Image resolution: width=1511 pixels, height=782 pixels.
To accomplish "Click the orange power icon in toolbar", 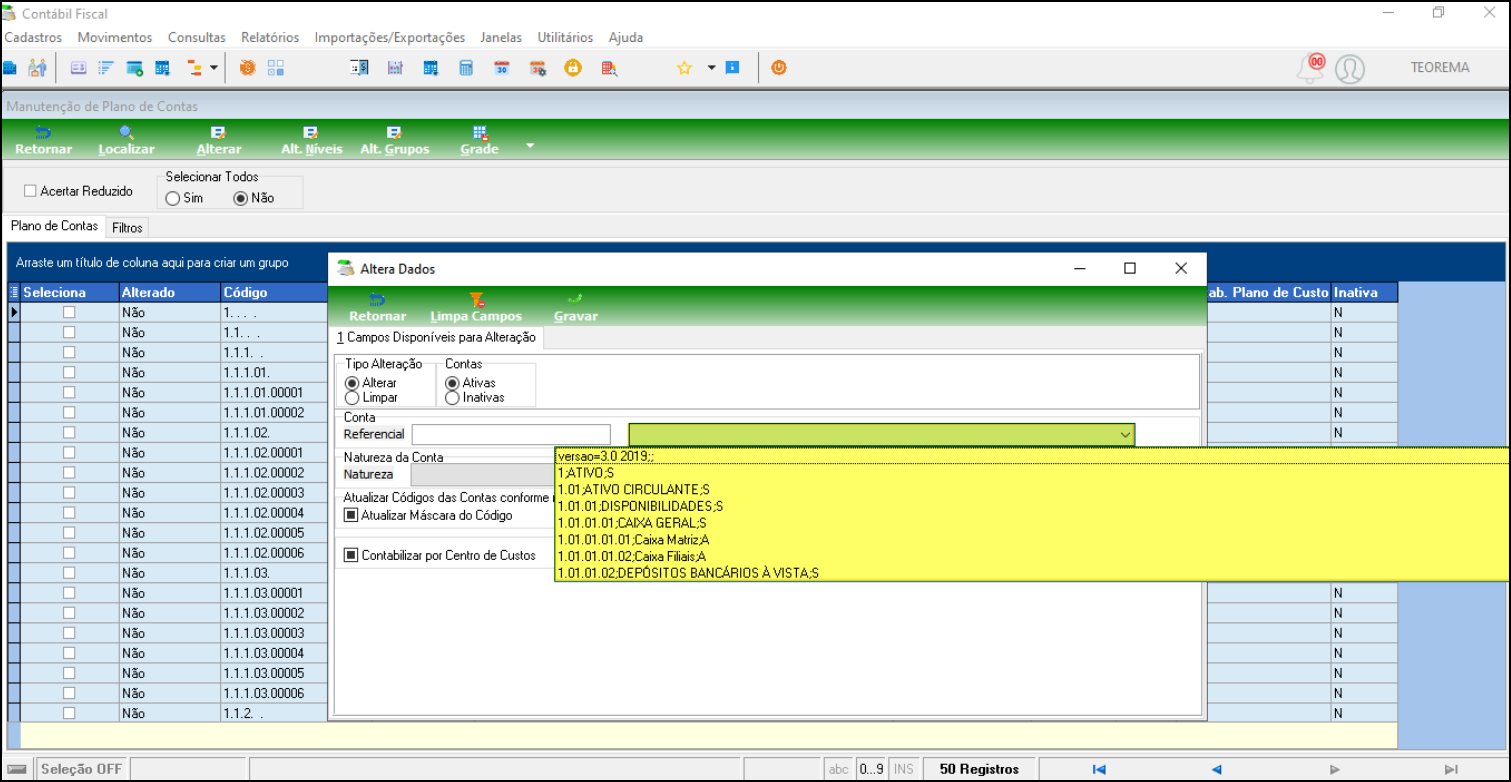I will click(779, 68).
